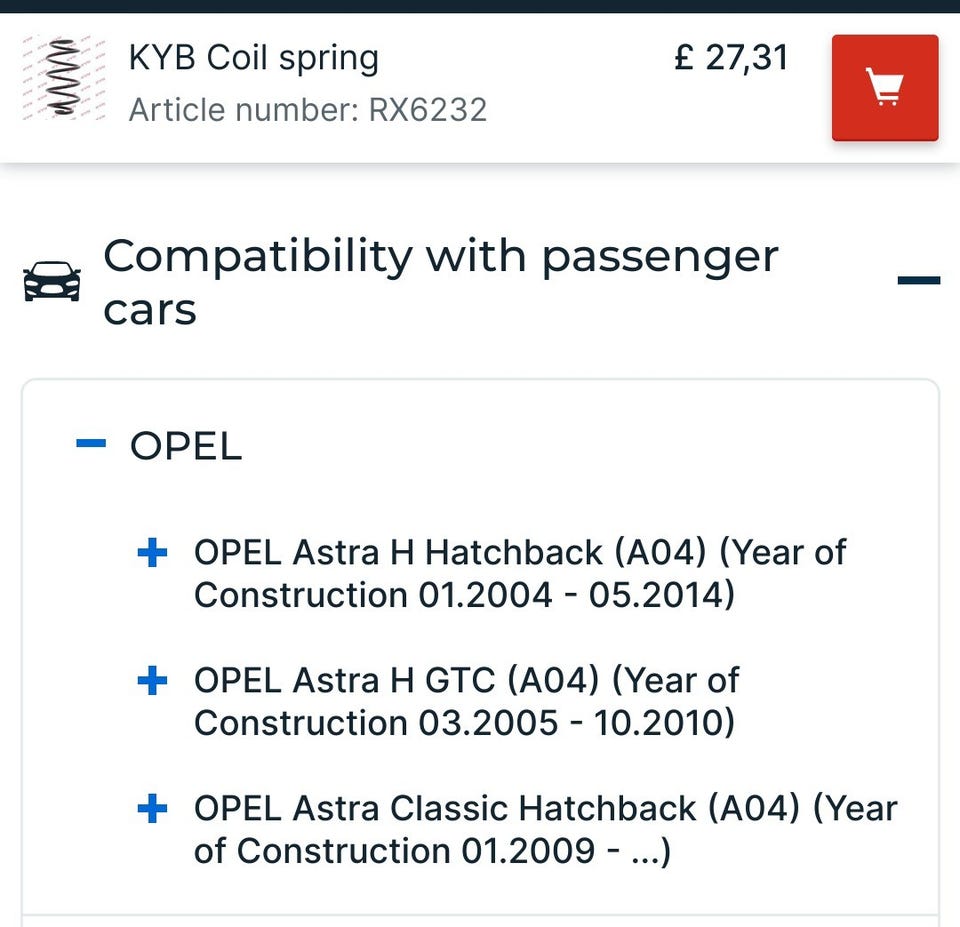Click the passenger car icon
Screen dimensions: 960x927
coord(51,281)
